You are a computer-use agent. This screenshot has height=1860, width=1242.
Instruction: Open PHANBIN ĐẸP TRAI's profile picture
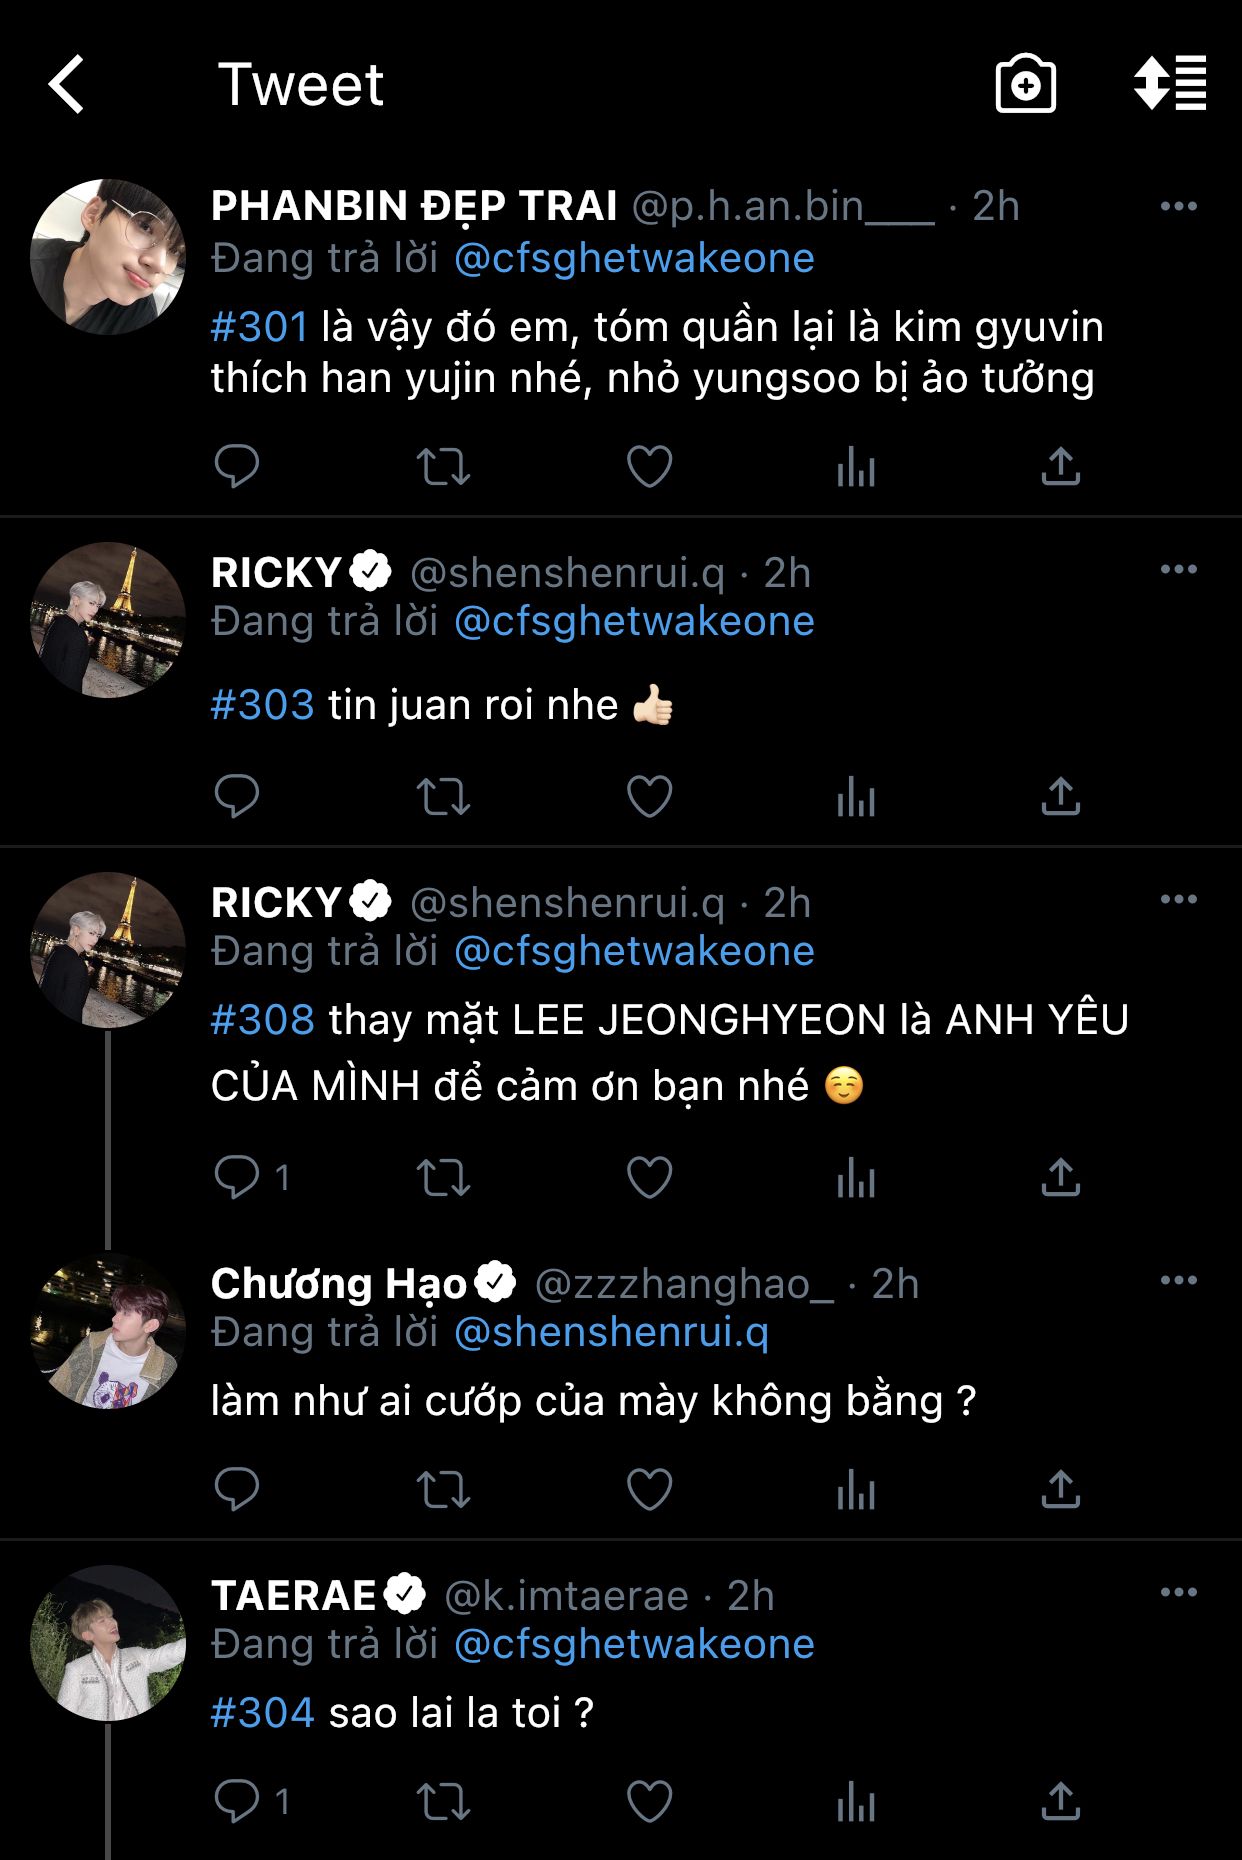[108, 257]
